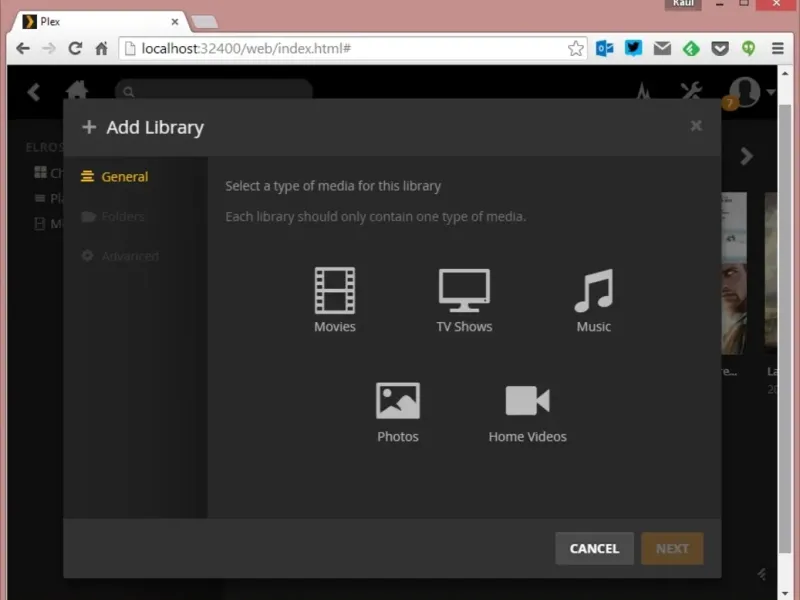Open the Chrome hamburger menu
The height and width of the screenshot is (600, 800).
point(778,48)
